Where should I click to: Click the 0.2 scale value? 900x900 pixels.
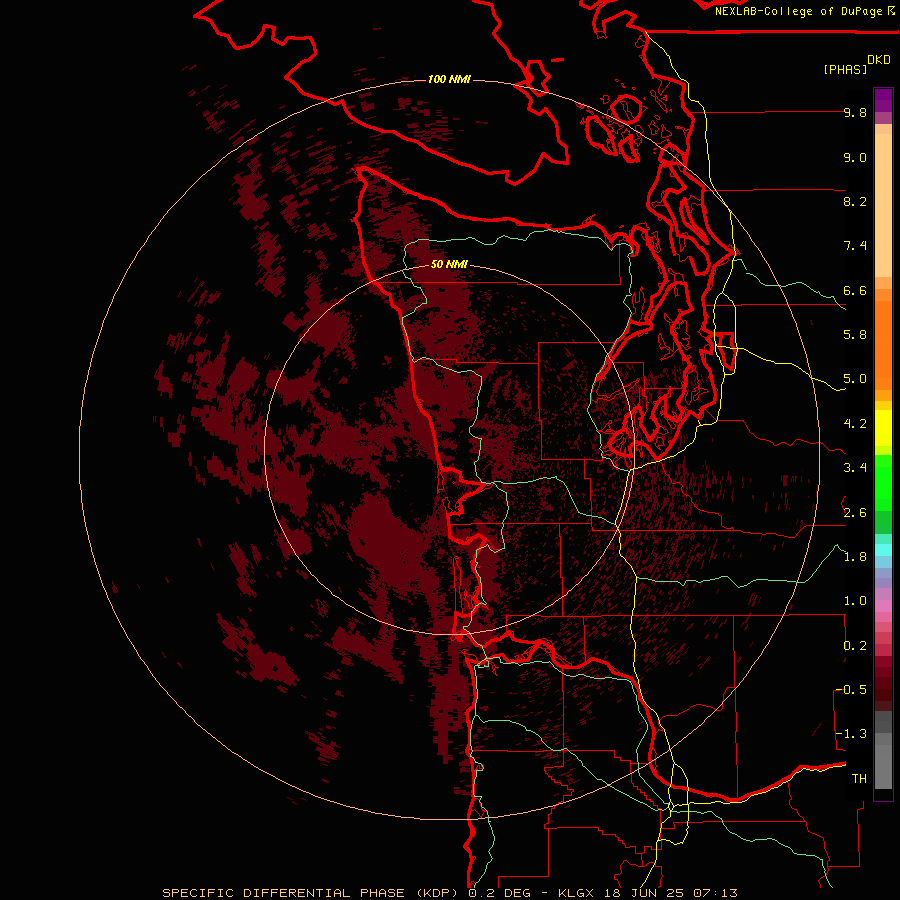(x=855, y=646)
